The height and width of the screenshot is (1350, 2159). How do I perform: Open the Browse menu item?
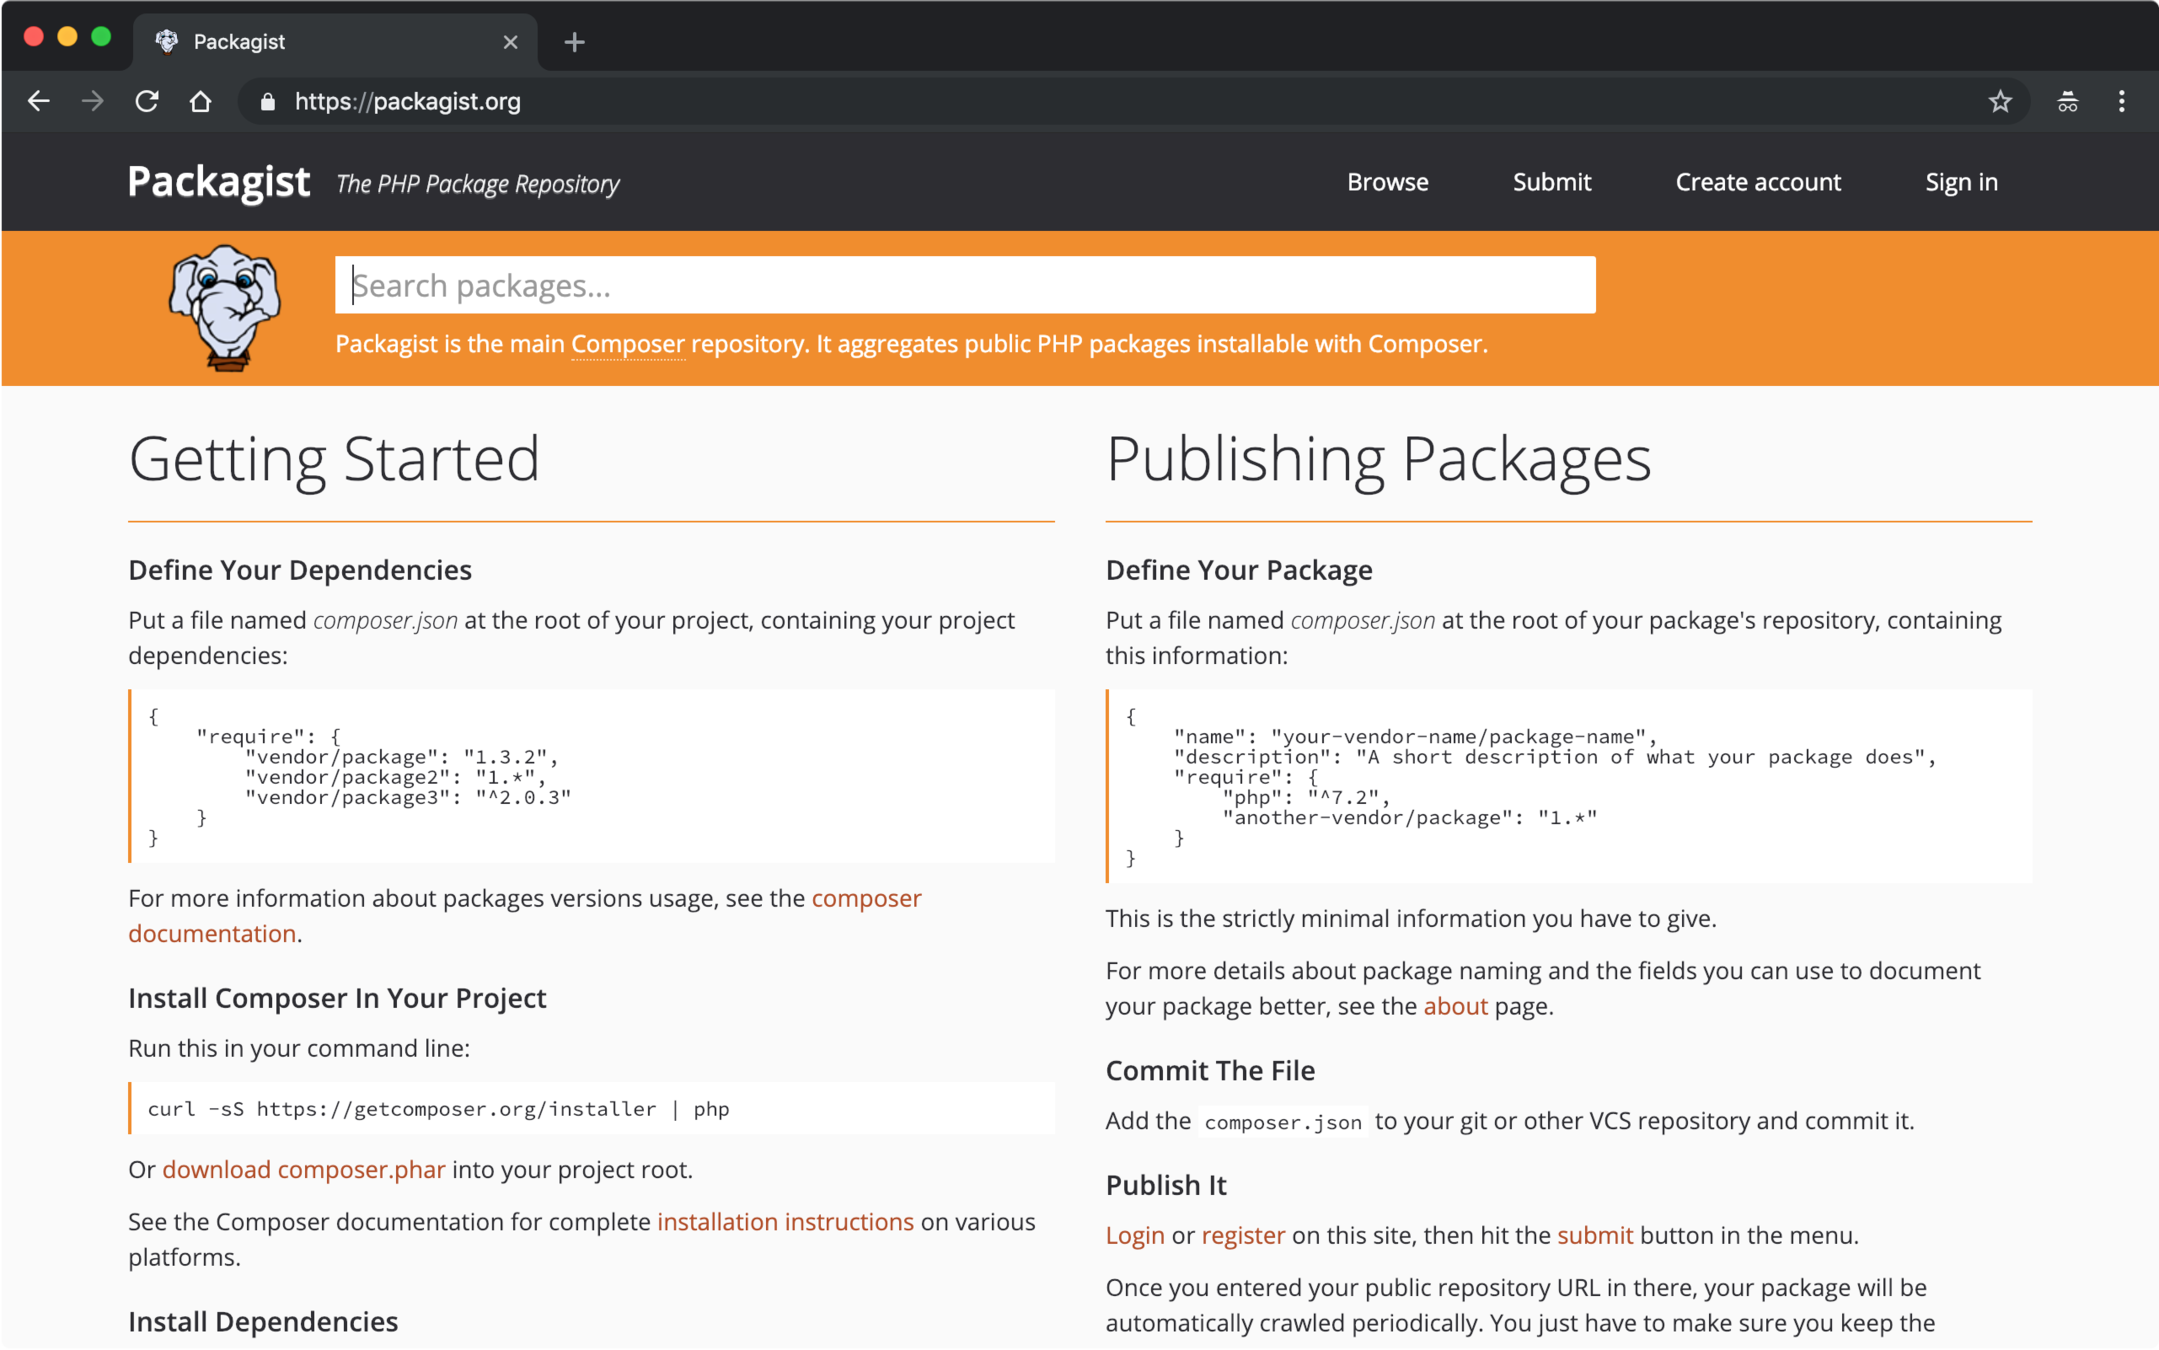(x=1387, y=182)
